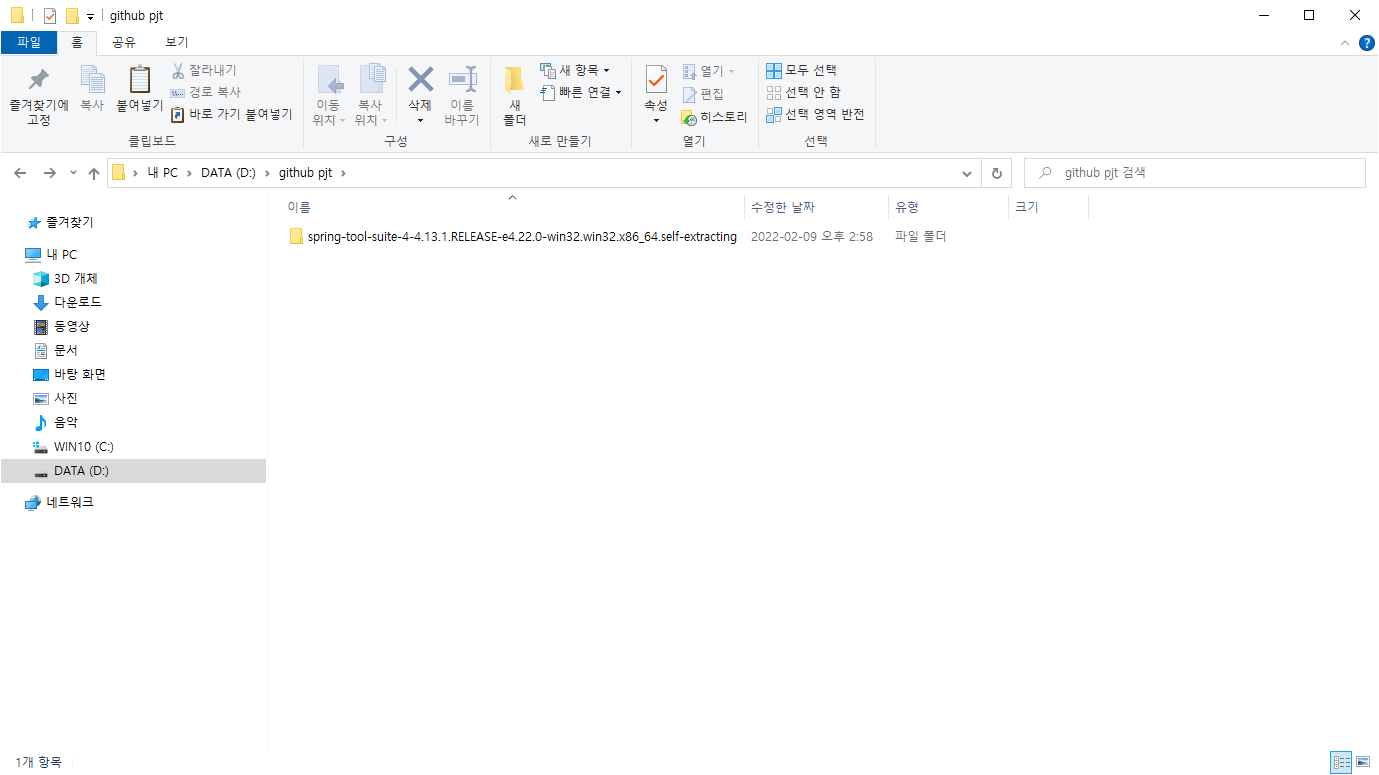Switch to the 홈 ribbon tab
Image resolution: width=1379 pixels, height=775 pixels.
pos(76,42)
